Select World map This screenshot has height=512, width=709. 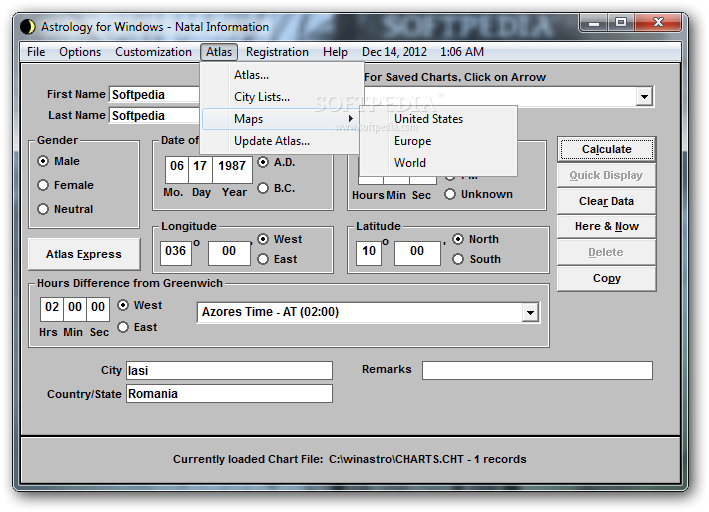click(439, 163)
